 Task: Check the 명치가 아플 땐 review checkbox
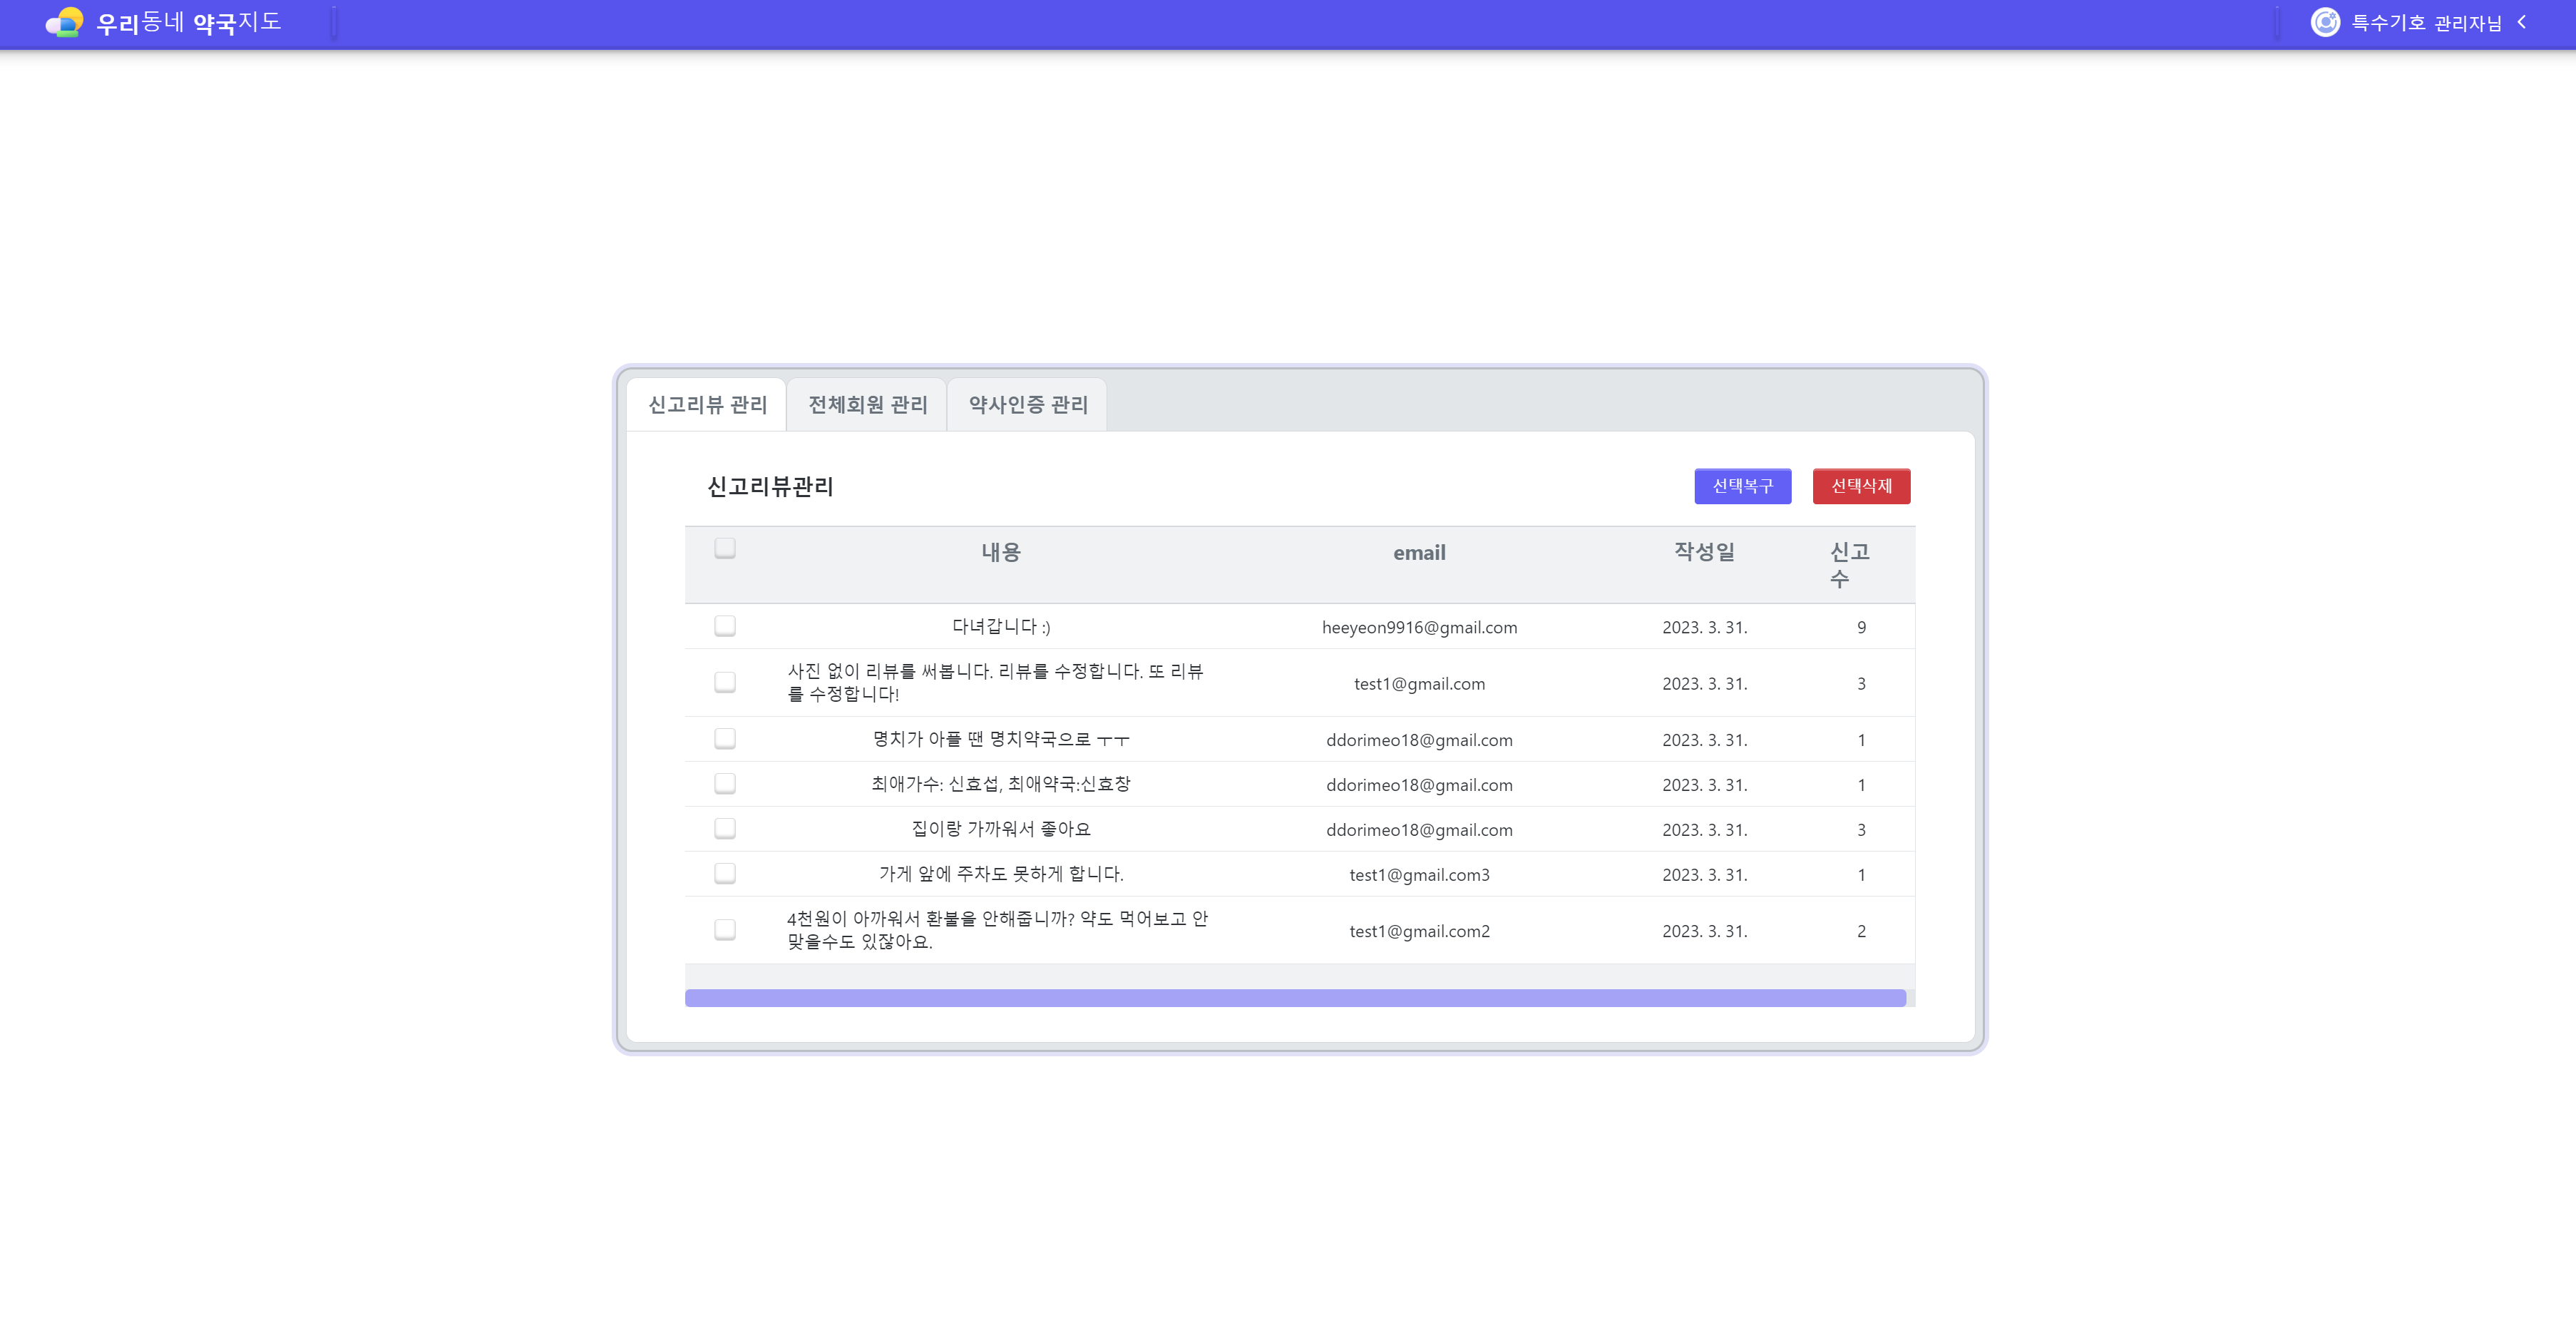pyautogui.click(x=725, y=738)
